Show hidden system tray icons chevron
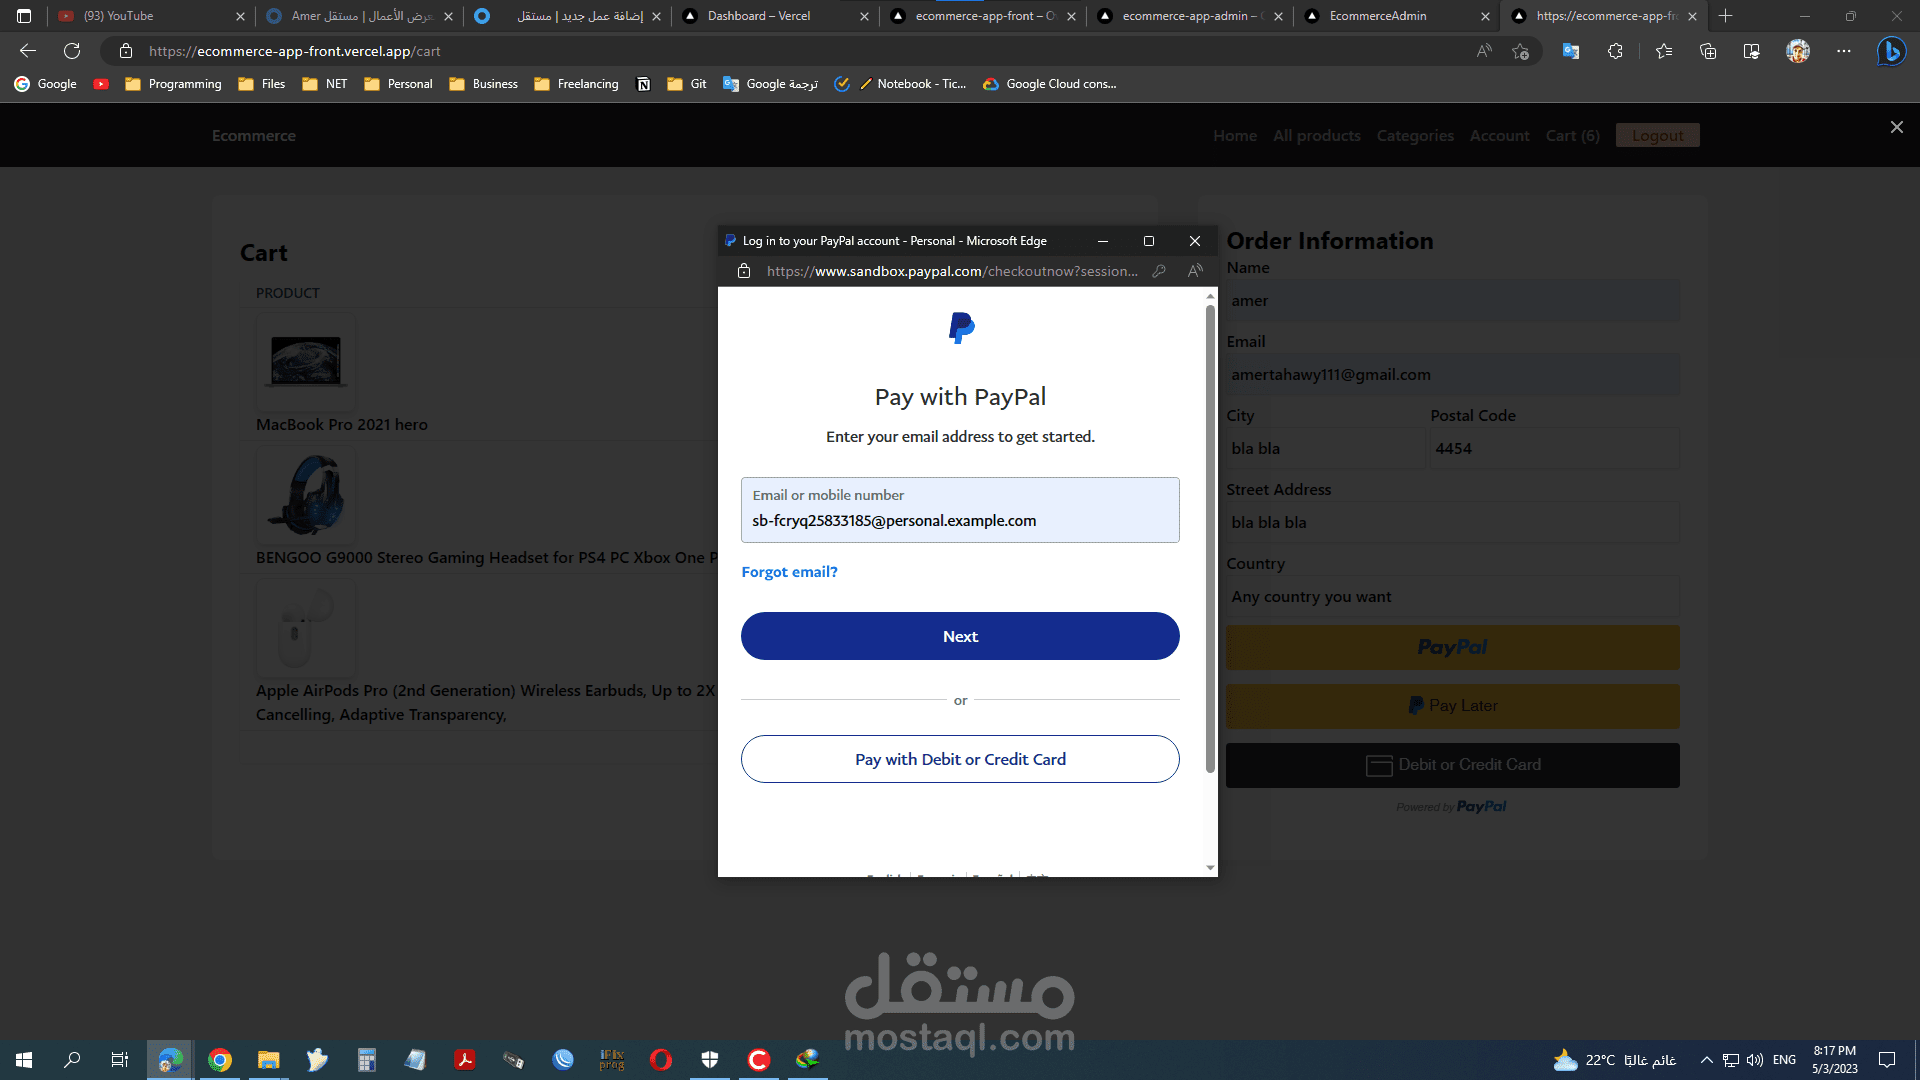Viewport: 1920px width, 1080px height. point(1706,1060)
